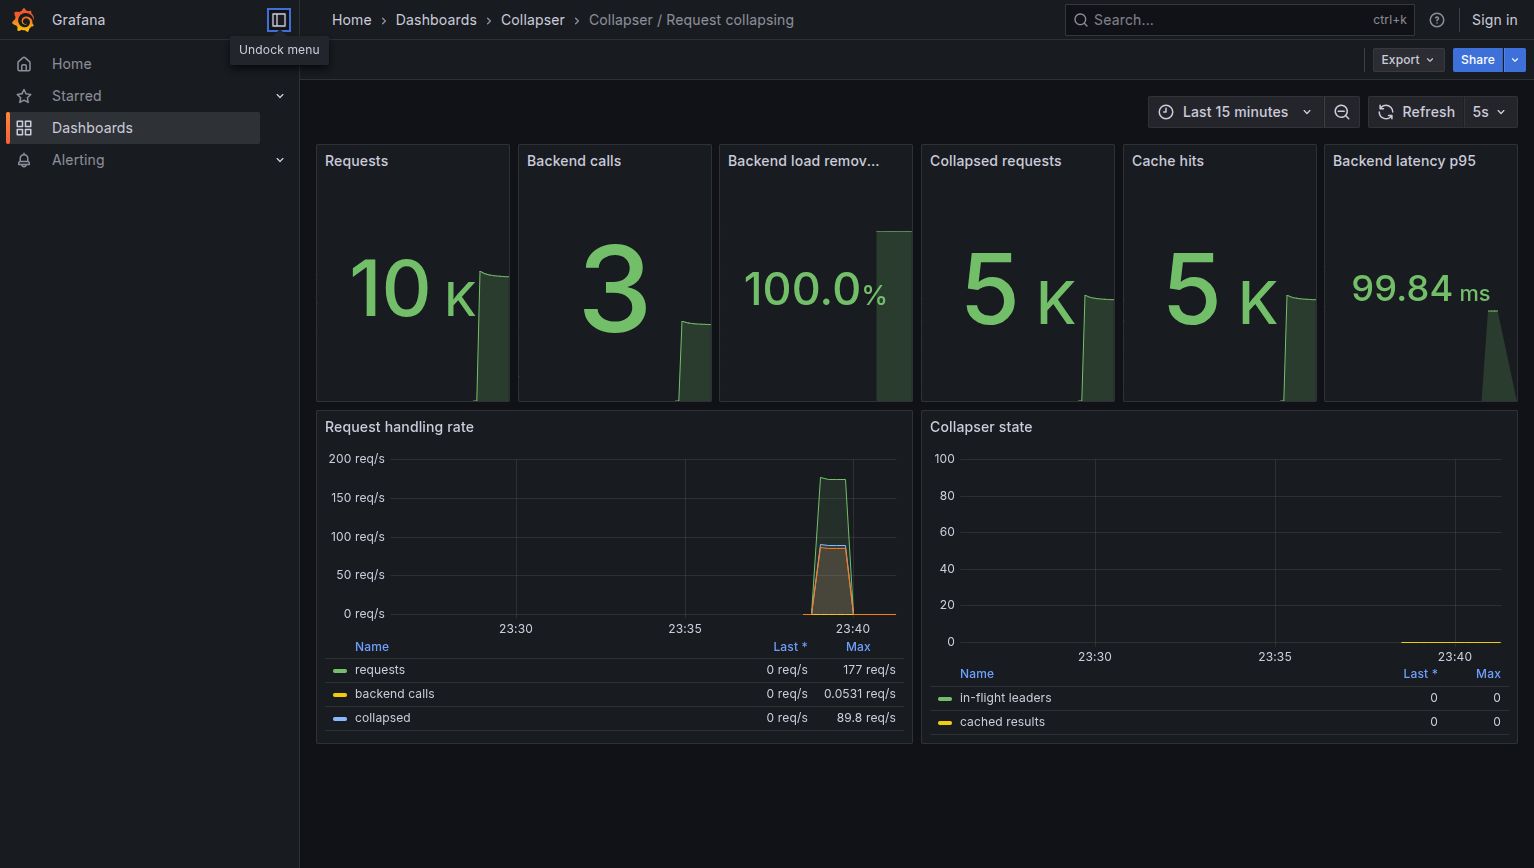
Task: Focus the Search input field
Action: click(x=1240, y=20)
